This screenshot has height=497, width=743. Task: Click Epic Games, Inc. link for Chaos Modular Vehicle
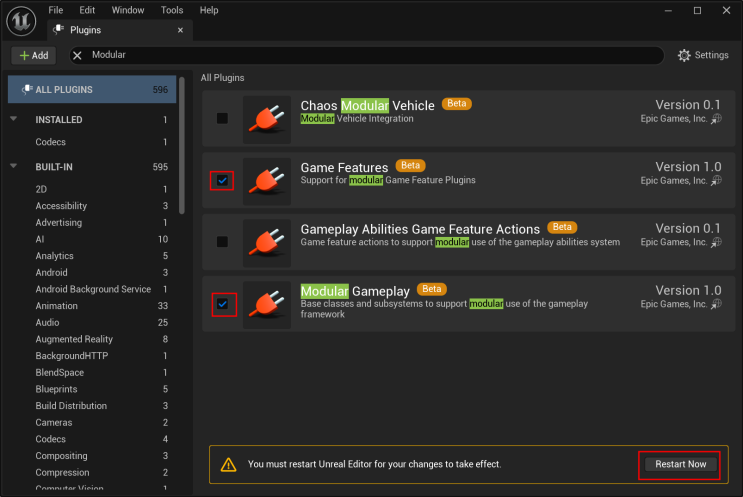click(673, 119)
